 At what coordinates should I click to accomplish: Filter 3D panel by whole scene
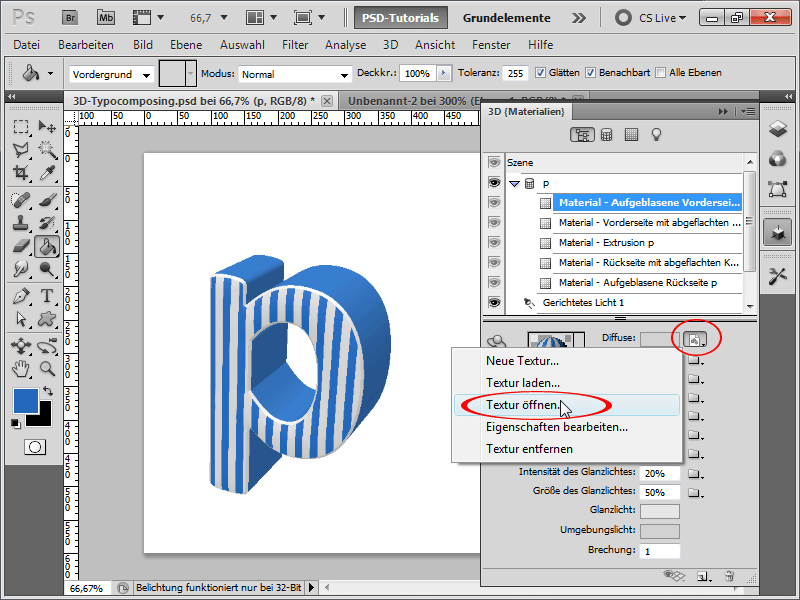[582, 135]
